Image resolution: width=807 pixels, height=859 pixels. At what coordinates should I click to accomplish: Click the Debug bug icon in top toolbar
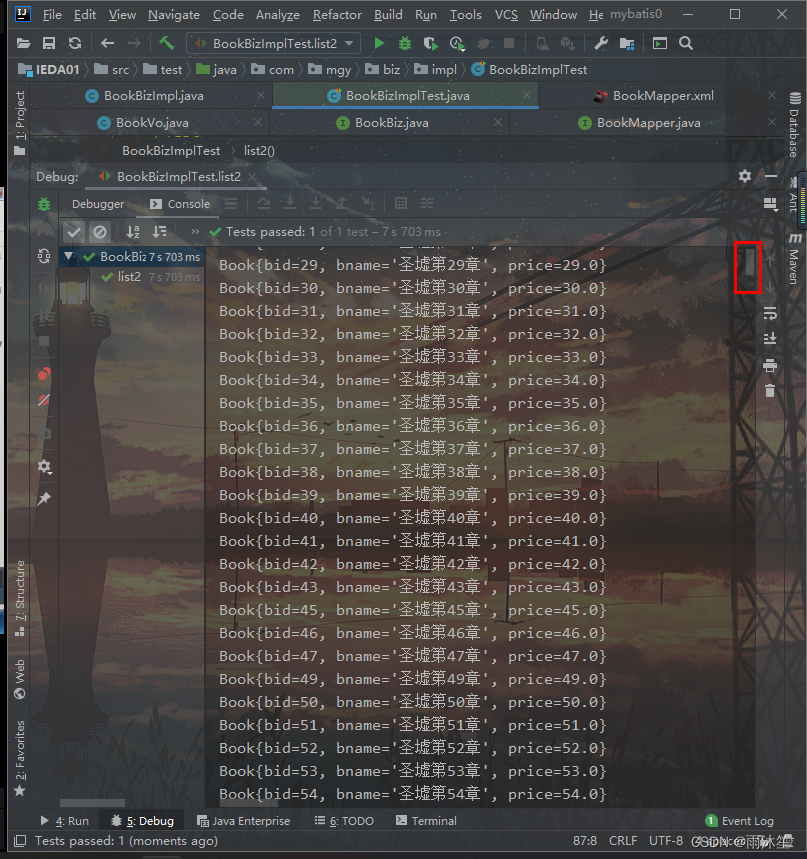[x=405, y=43]
